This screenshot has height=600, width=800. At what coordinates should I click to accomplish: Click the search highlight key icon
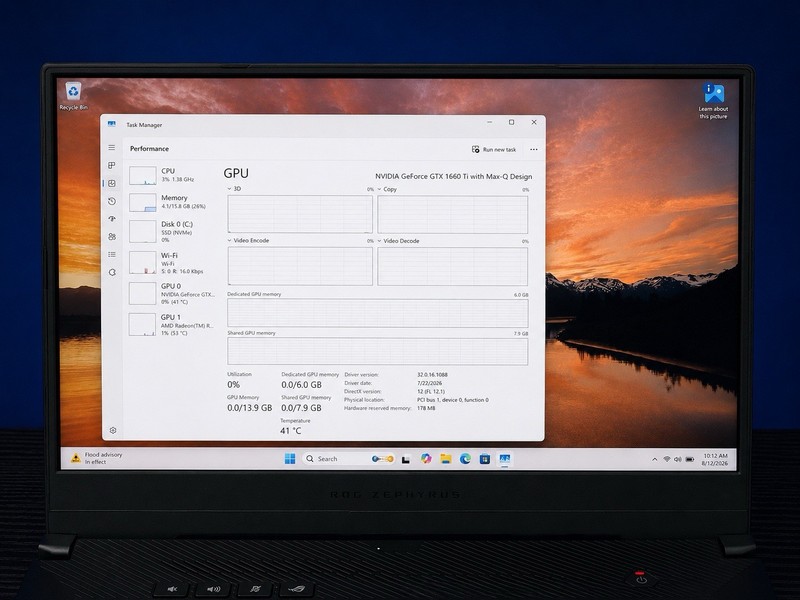(x=383, y=459)
